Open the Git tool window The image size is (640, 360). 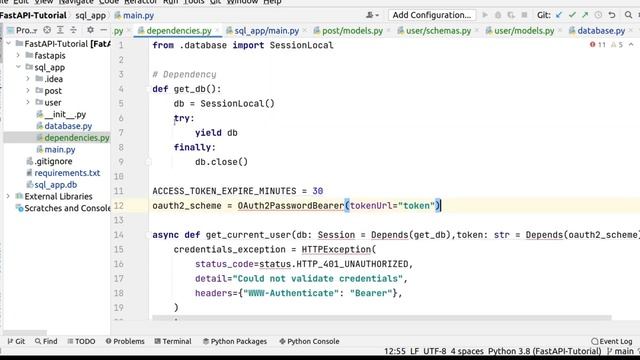click(16, 341)
